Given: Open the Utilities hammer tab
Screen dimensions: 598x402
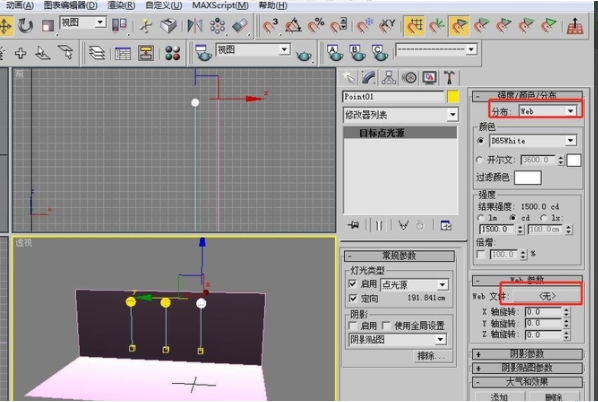Looking at the screenshot, I should click(449, 78).
